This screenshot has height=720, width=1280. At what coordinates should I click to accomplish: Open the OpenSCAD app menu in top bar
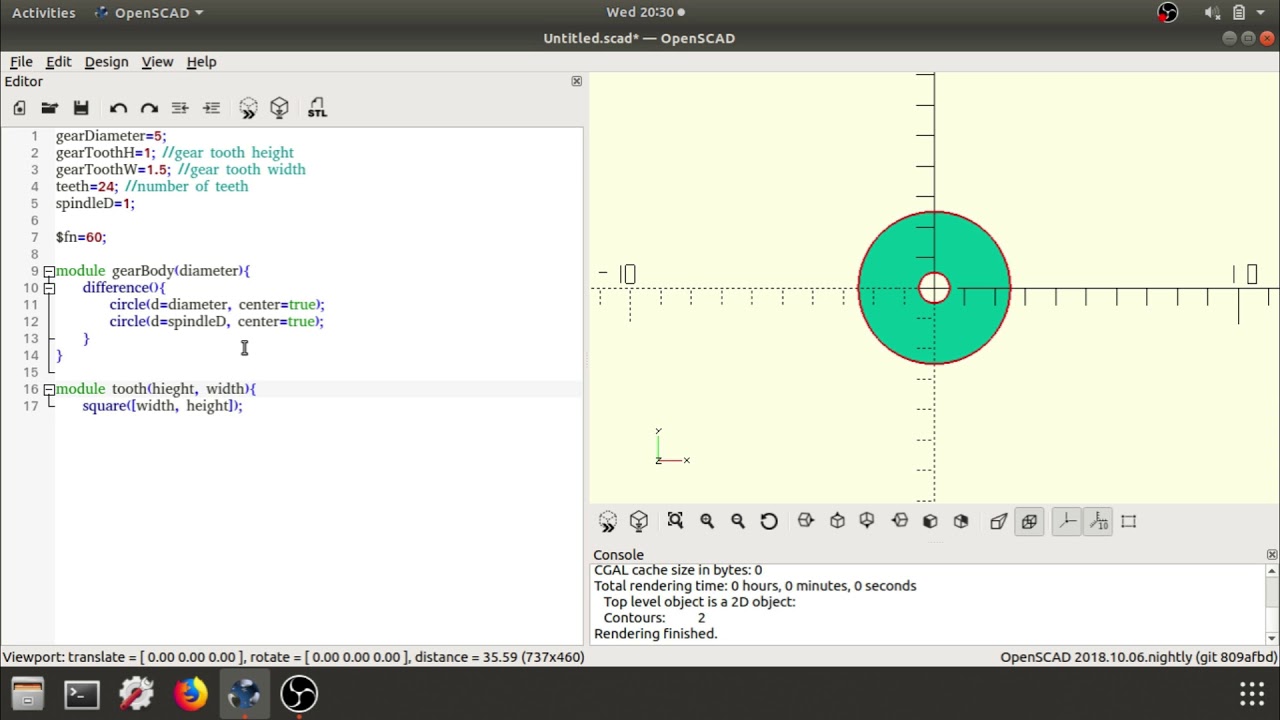tap(148, 13)
